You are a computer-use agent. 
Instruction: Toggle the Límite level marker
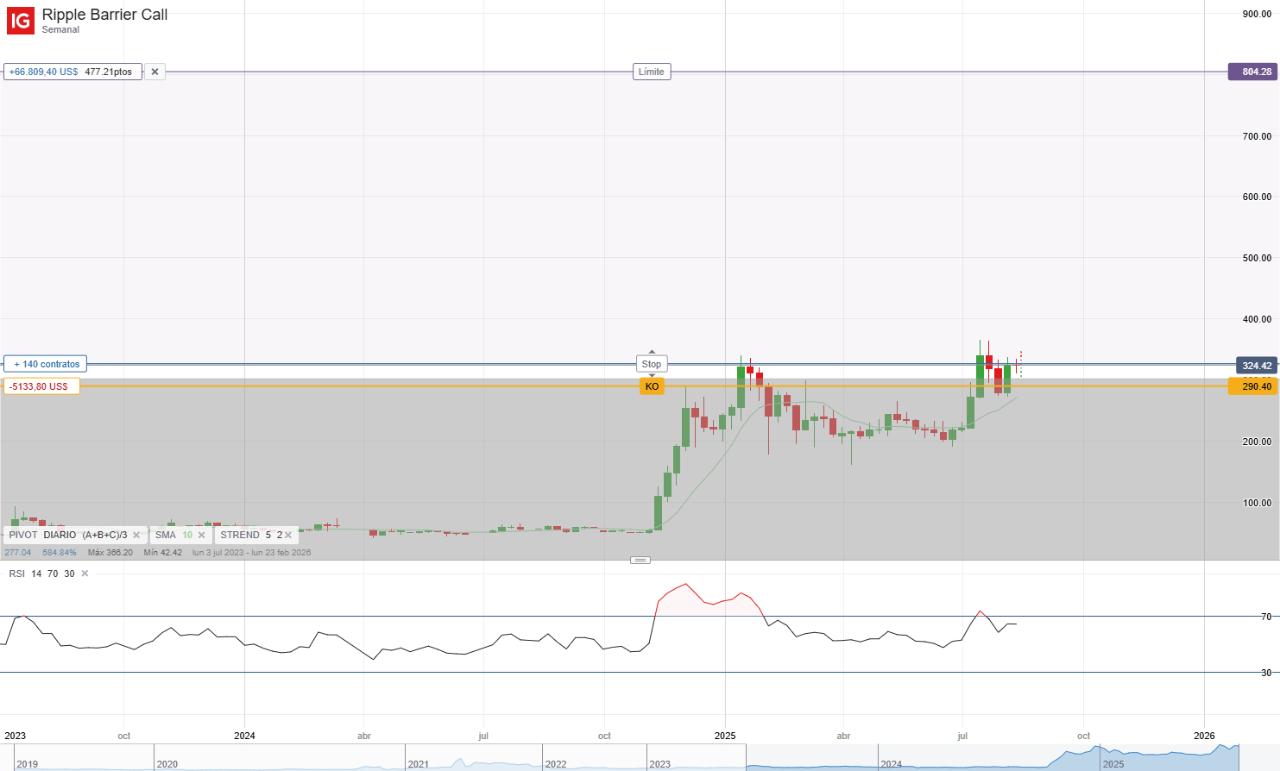pos(651,71)
